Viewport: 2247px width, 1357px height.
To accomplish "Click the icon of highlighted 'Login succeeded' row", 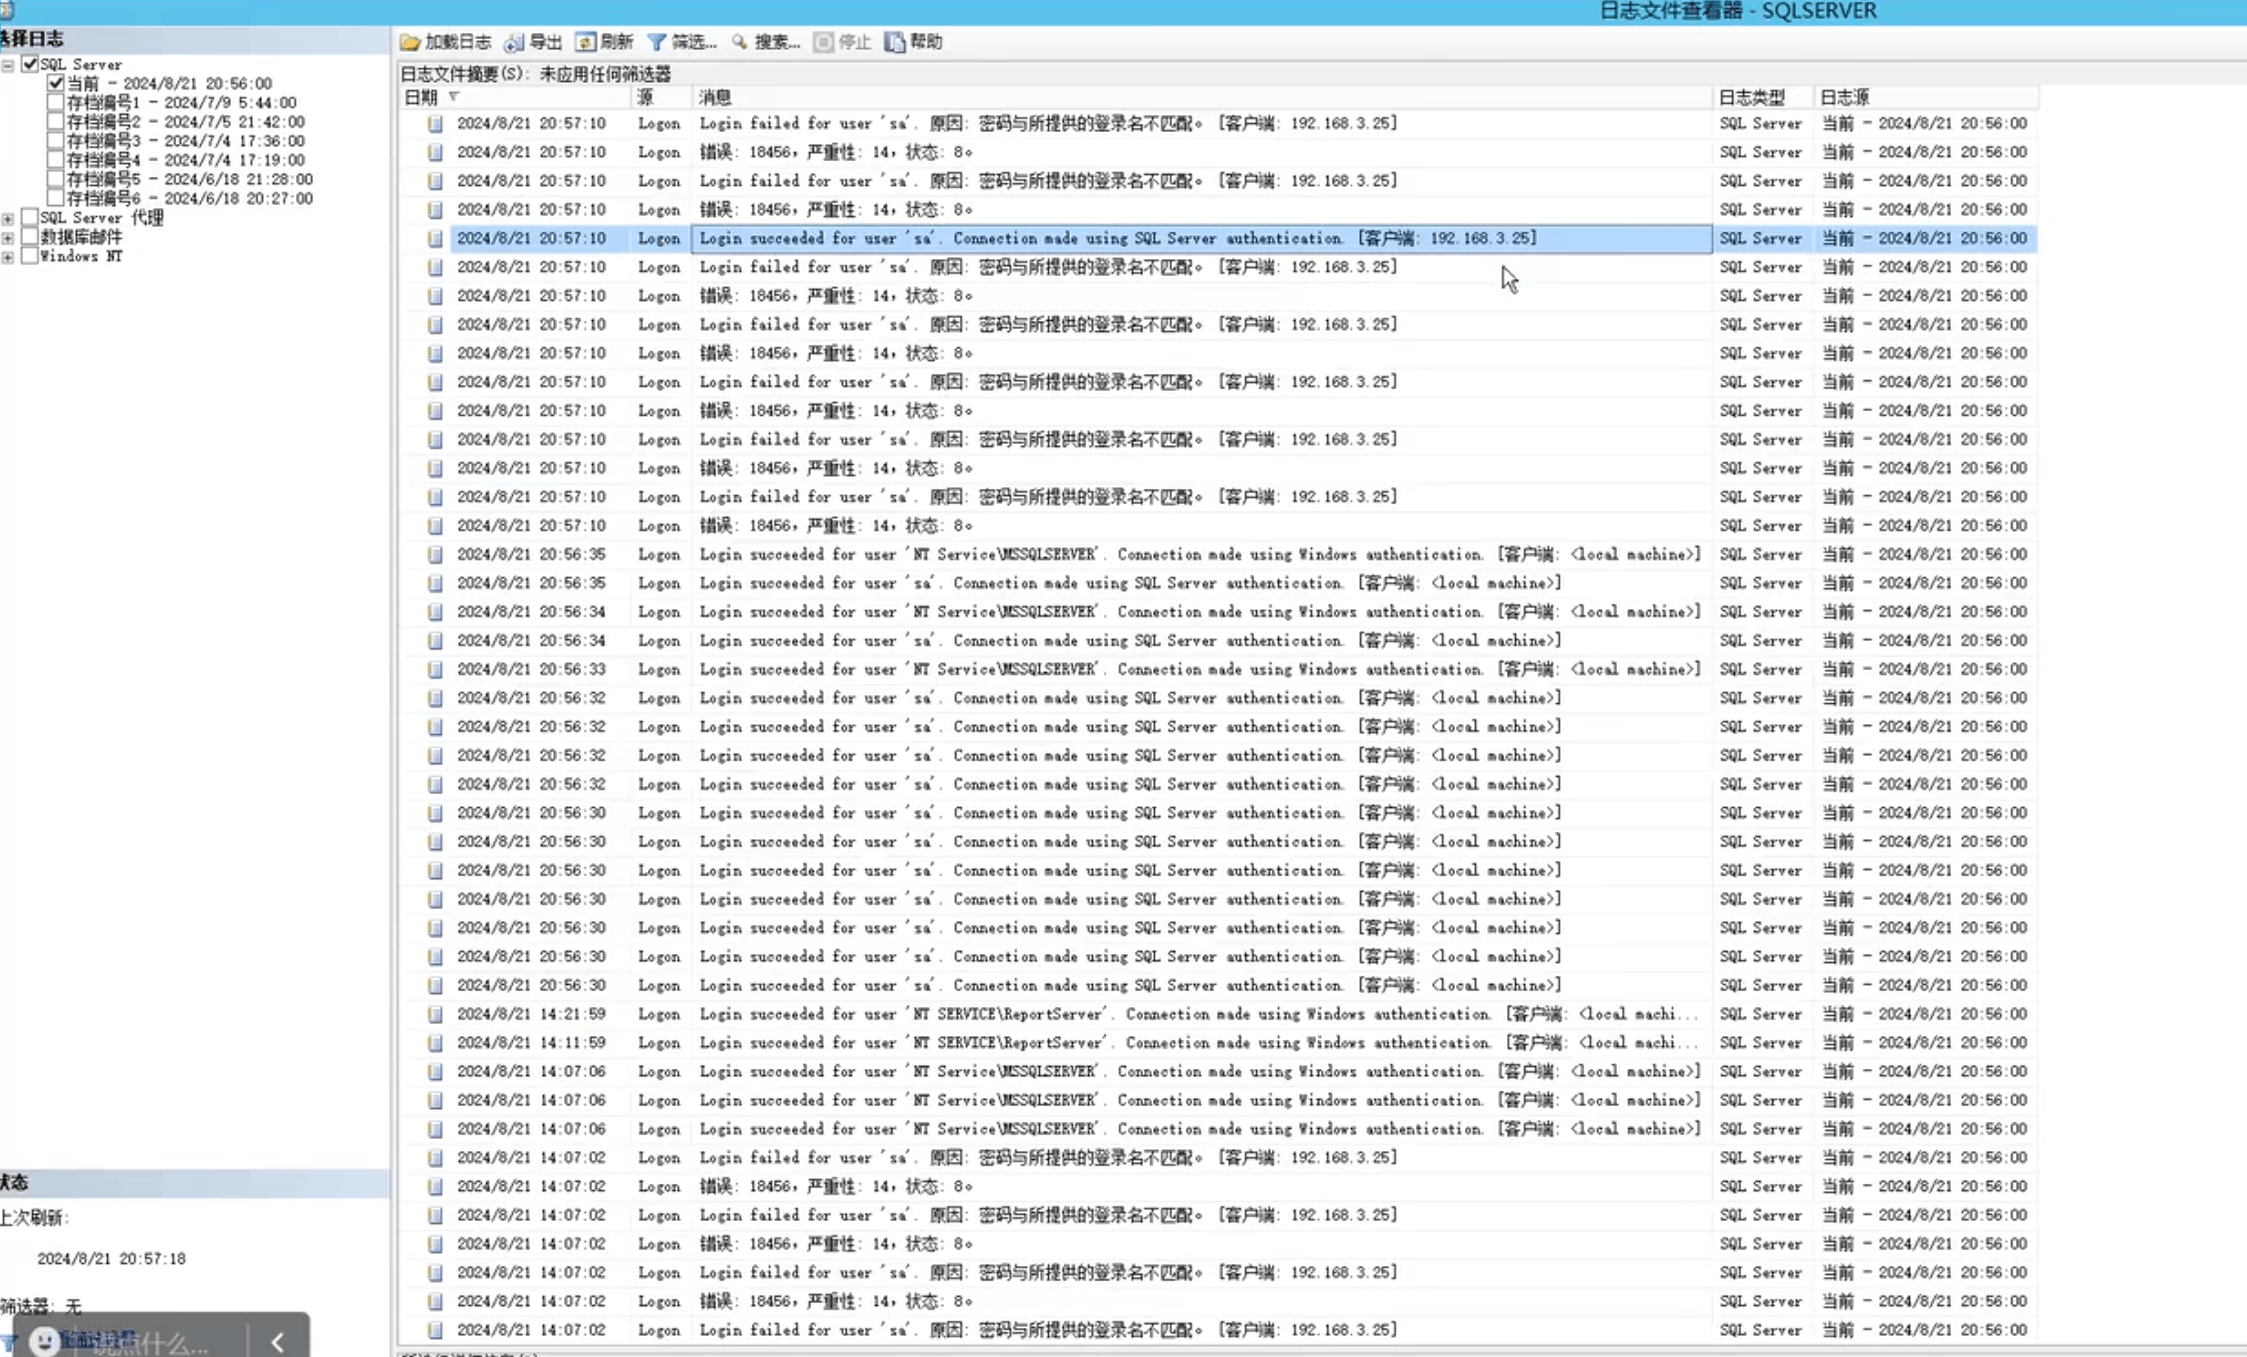I will click(435, 238).
